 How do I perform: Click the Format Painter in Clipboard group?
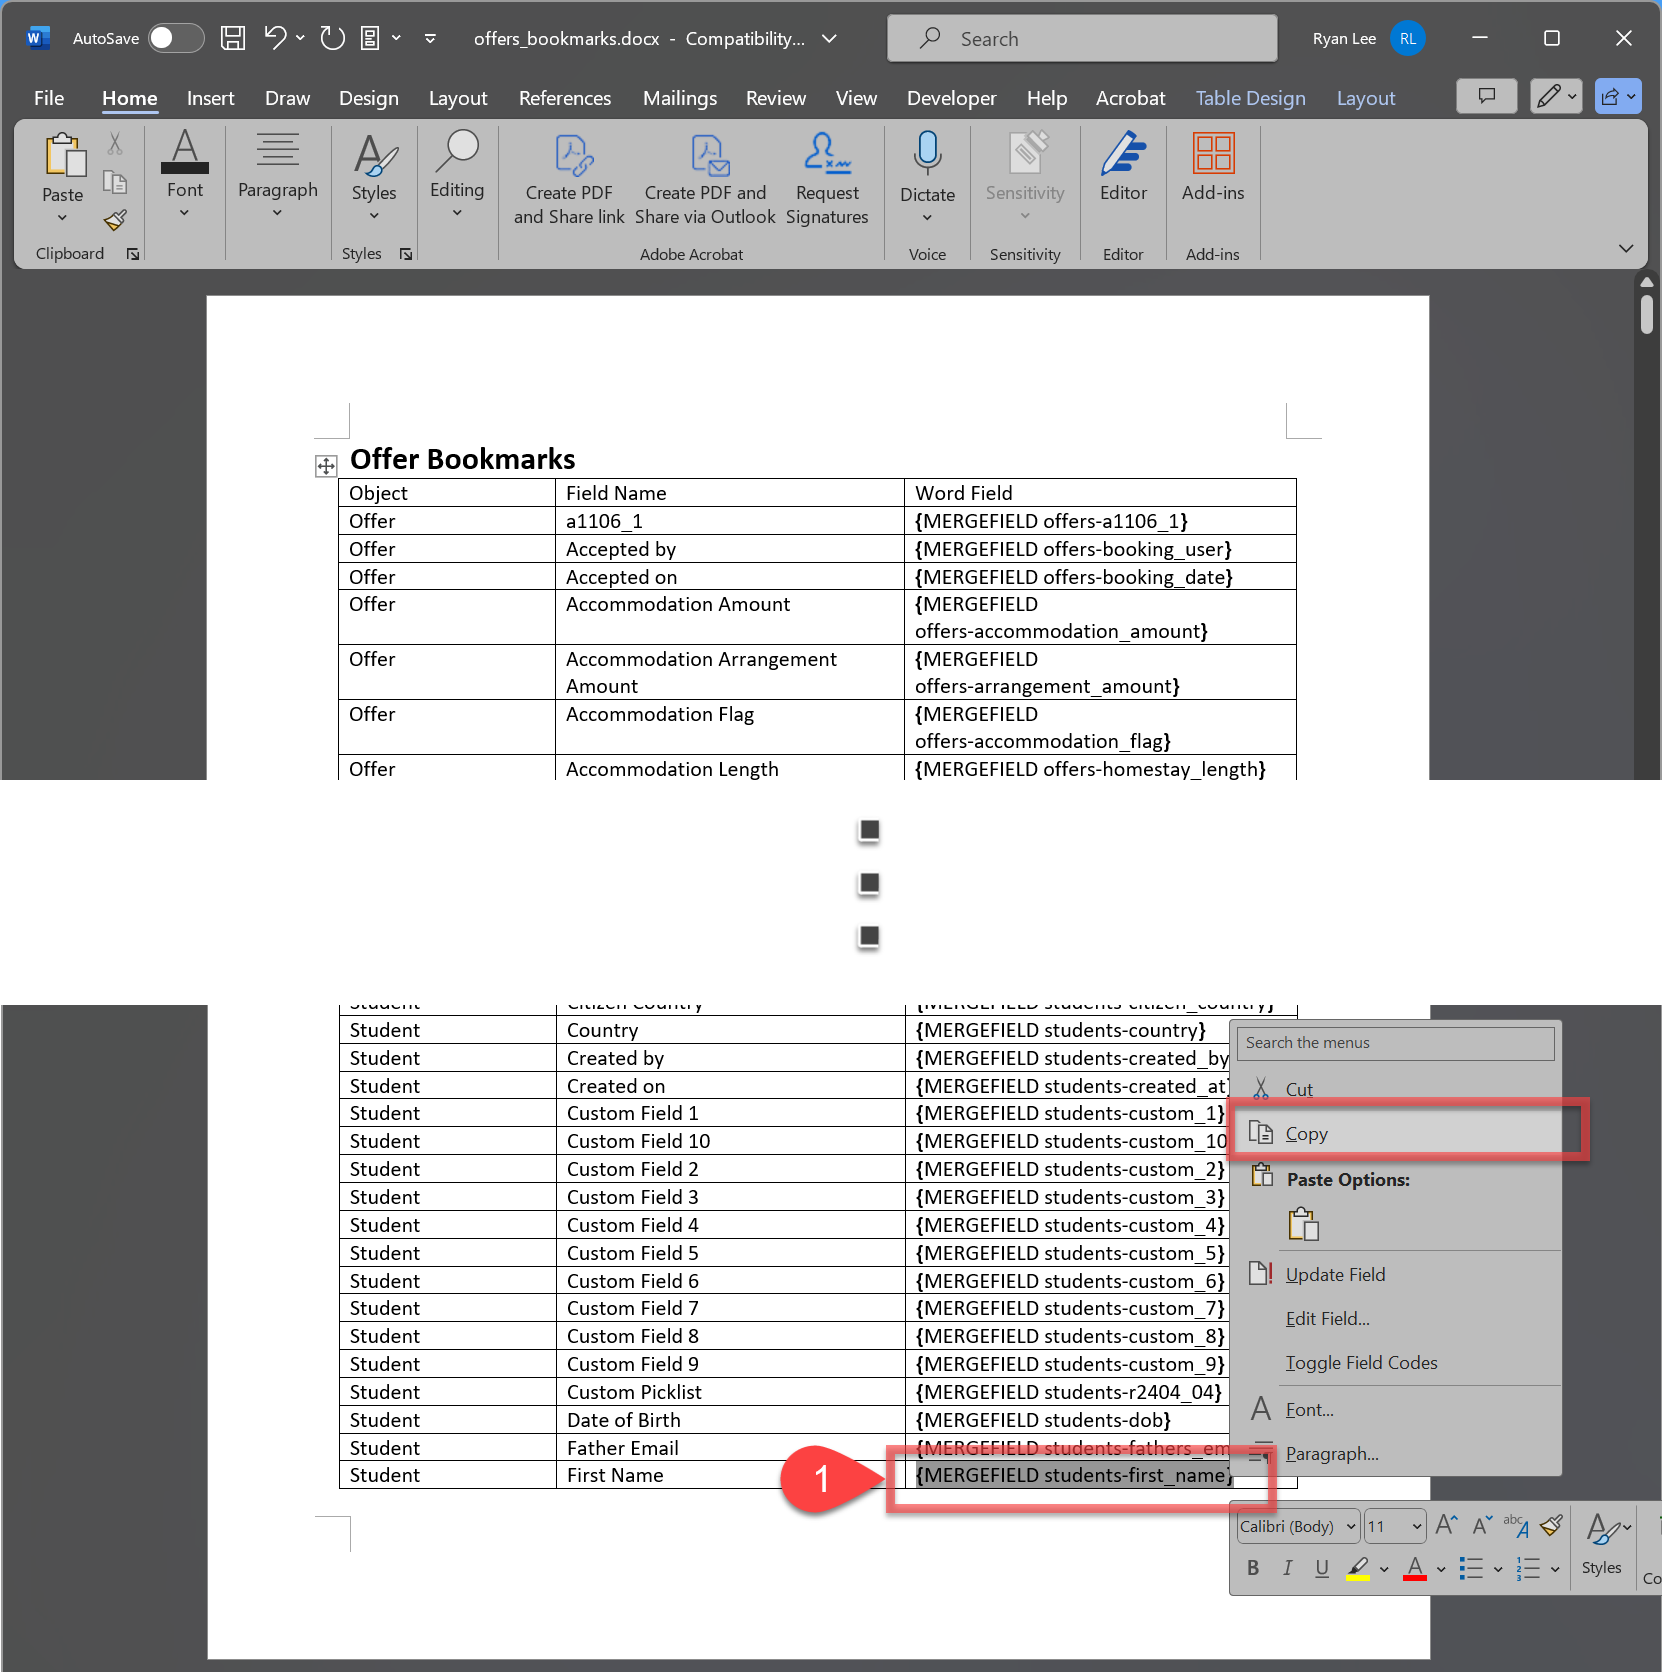click(x=116, y=220)
